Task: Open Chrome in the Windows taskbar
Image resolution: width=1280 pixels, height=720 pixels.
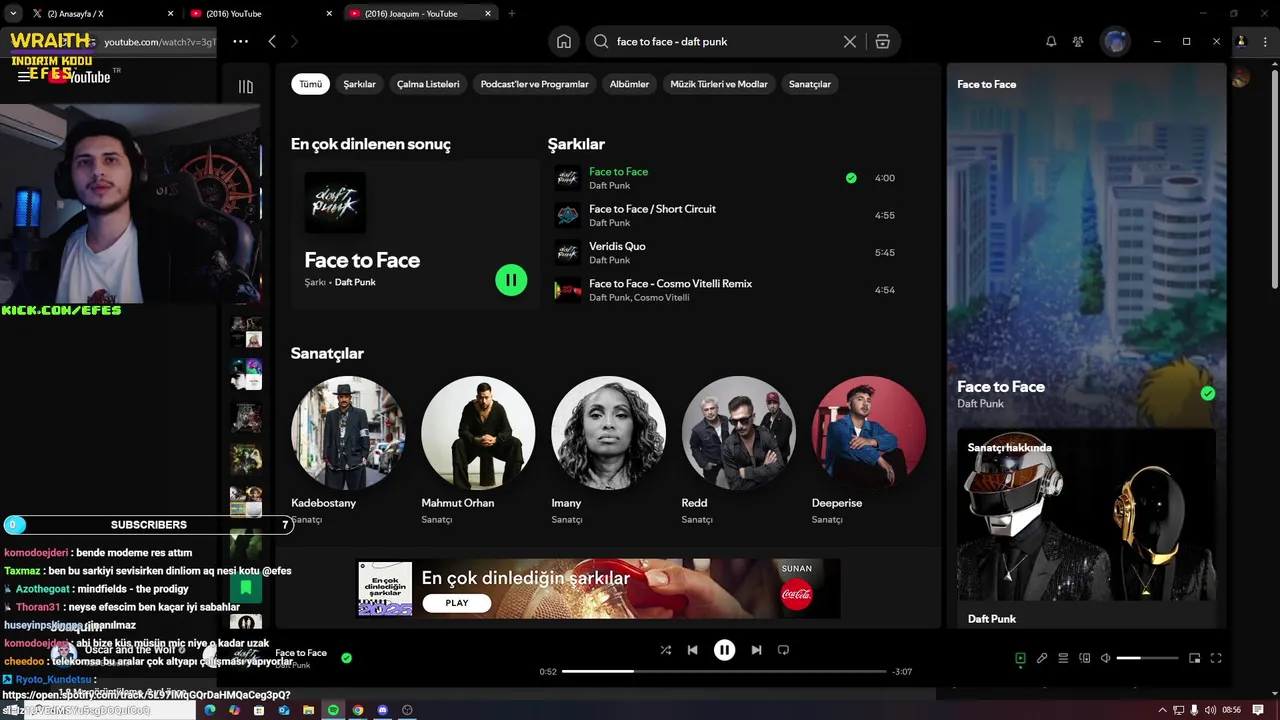Action: click(x=358, y=710)
